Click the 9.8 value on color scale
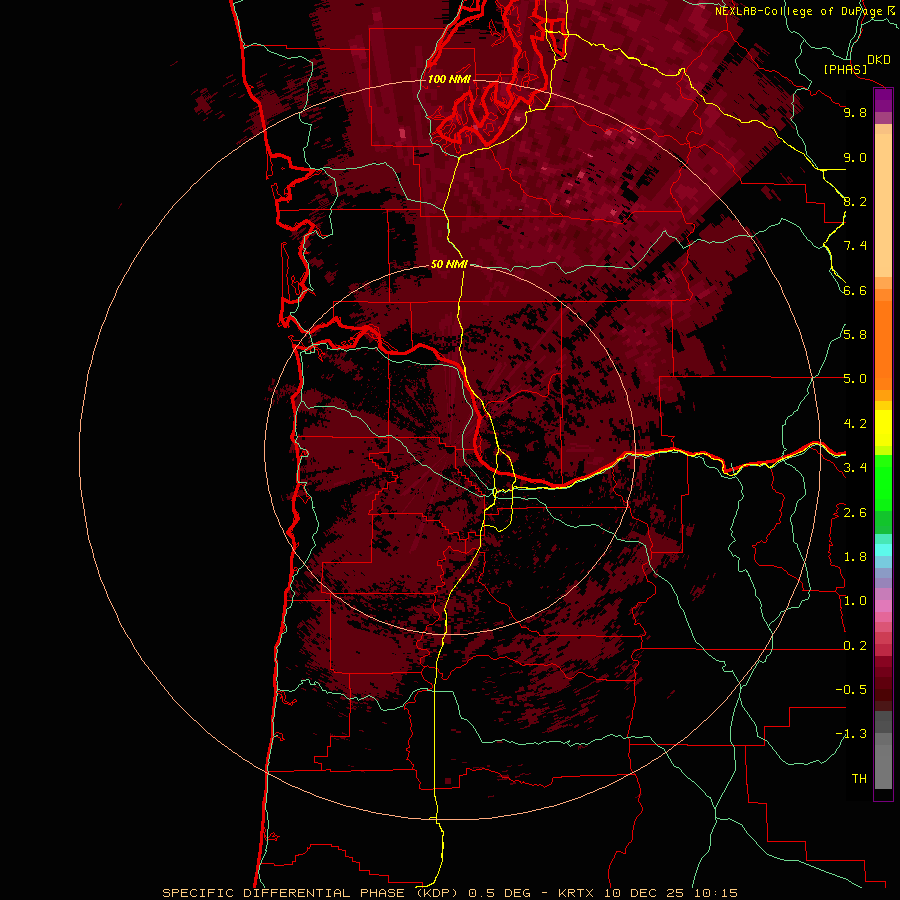 855,112
